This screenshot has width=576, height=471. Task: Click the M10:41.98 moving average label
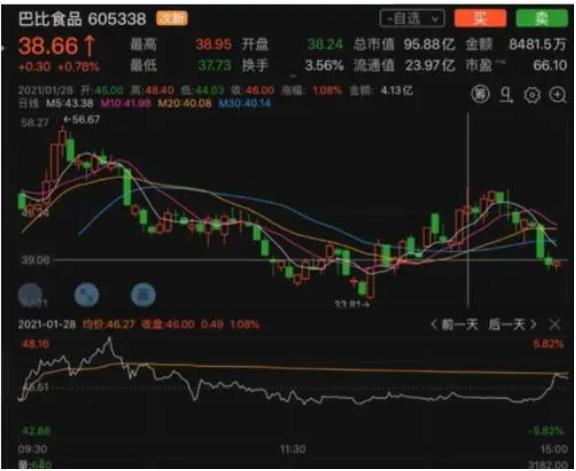(126, 103)
